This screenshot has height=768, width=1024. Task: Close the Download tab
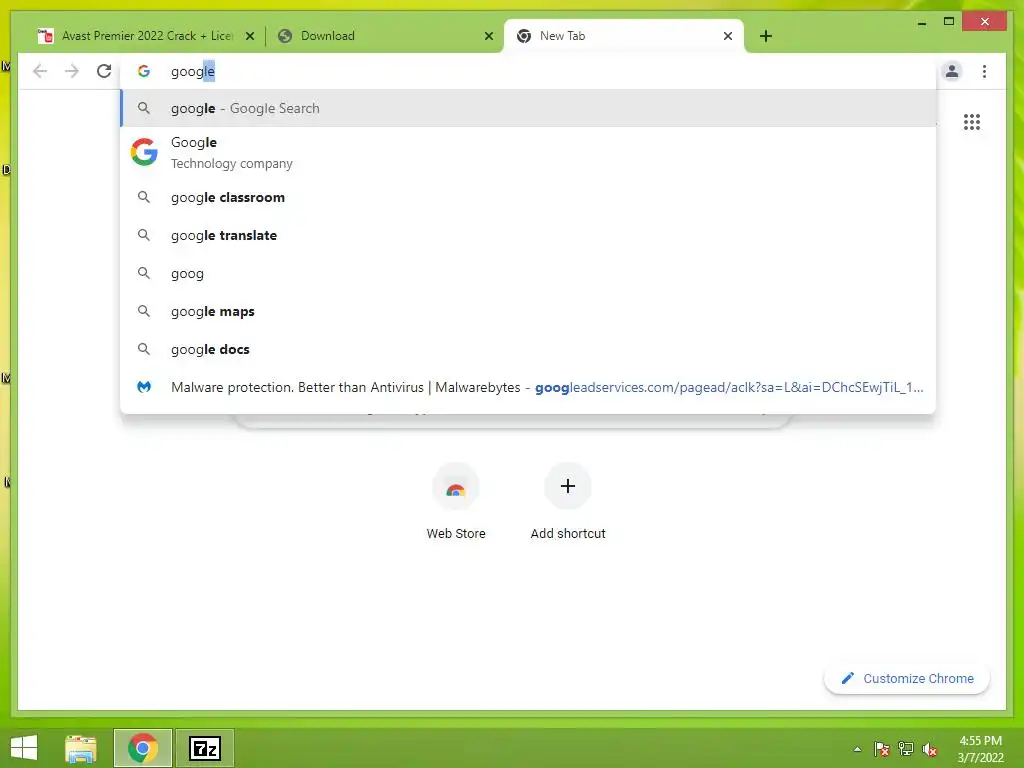488,36
